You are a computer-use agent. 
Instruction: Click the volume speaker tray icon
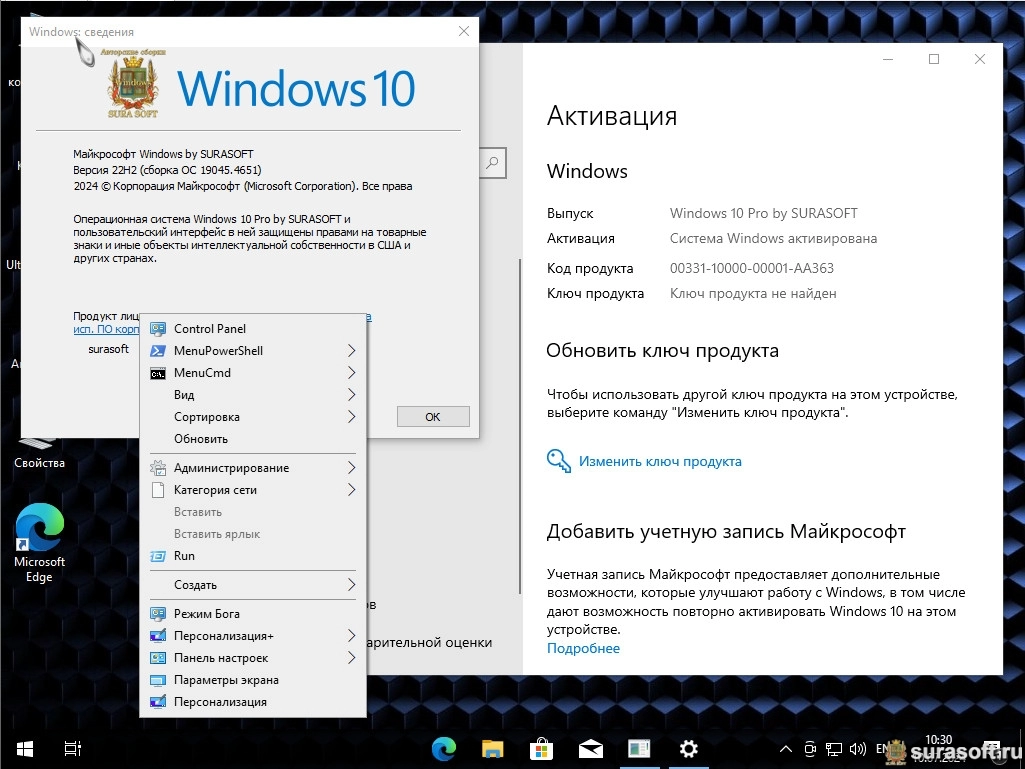pos(857,749)
